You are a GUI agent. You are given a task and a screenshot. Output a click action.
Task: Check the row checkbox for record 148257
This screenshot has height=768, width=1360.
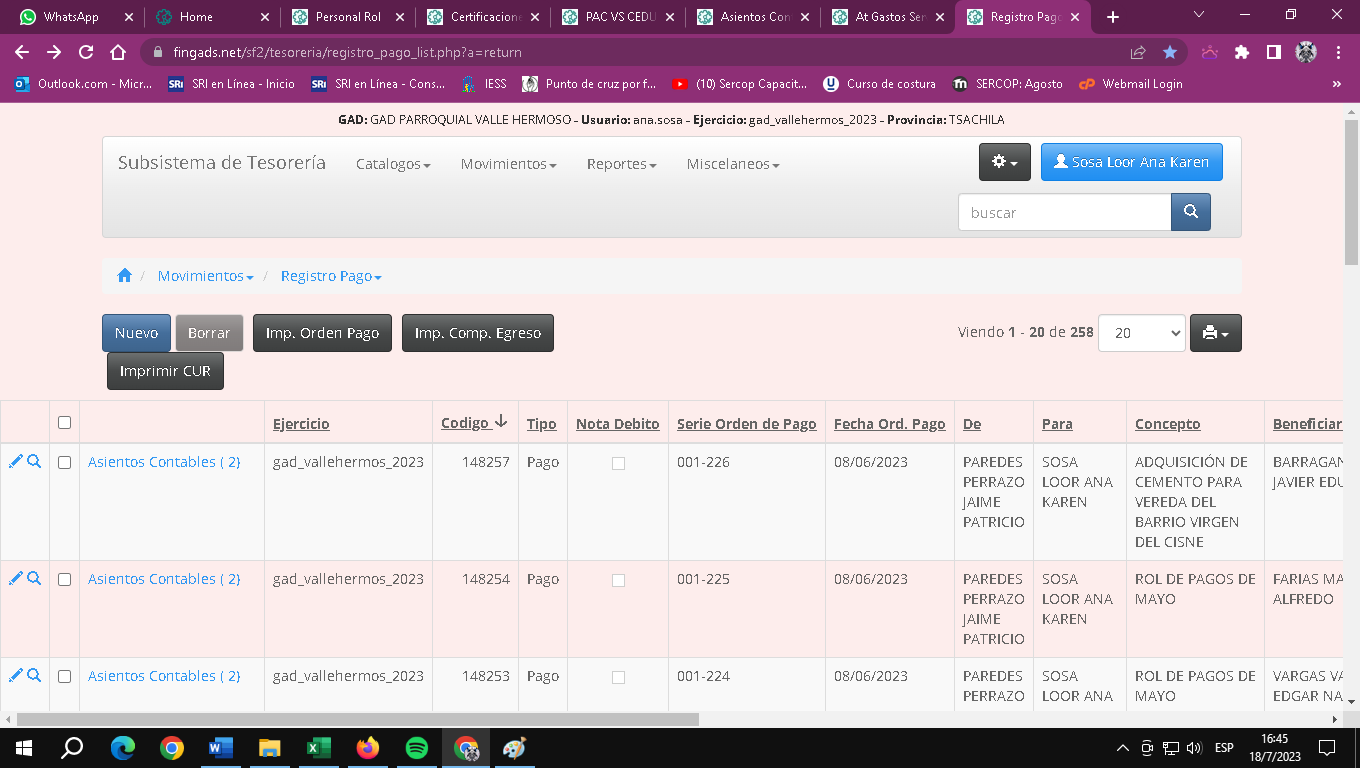coord(65,463)
